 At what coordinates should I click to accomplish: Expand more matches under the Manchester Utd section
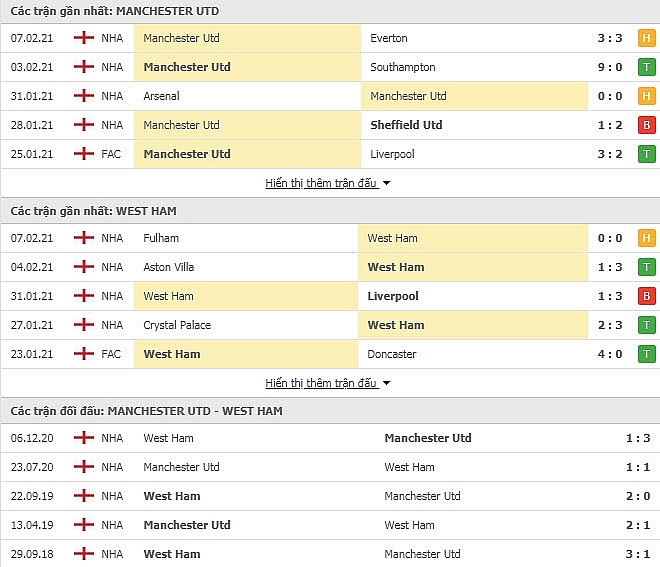pyautogui.click(x=321, y=183)
